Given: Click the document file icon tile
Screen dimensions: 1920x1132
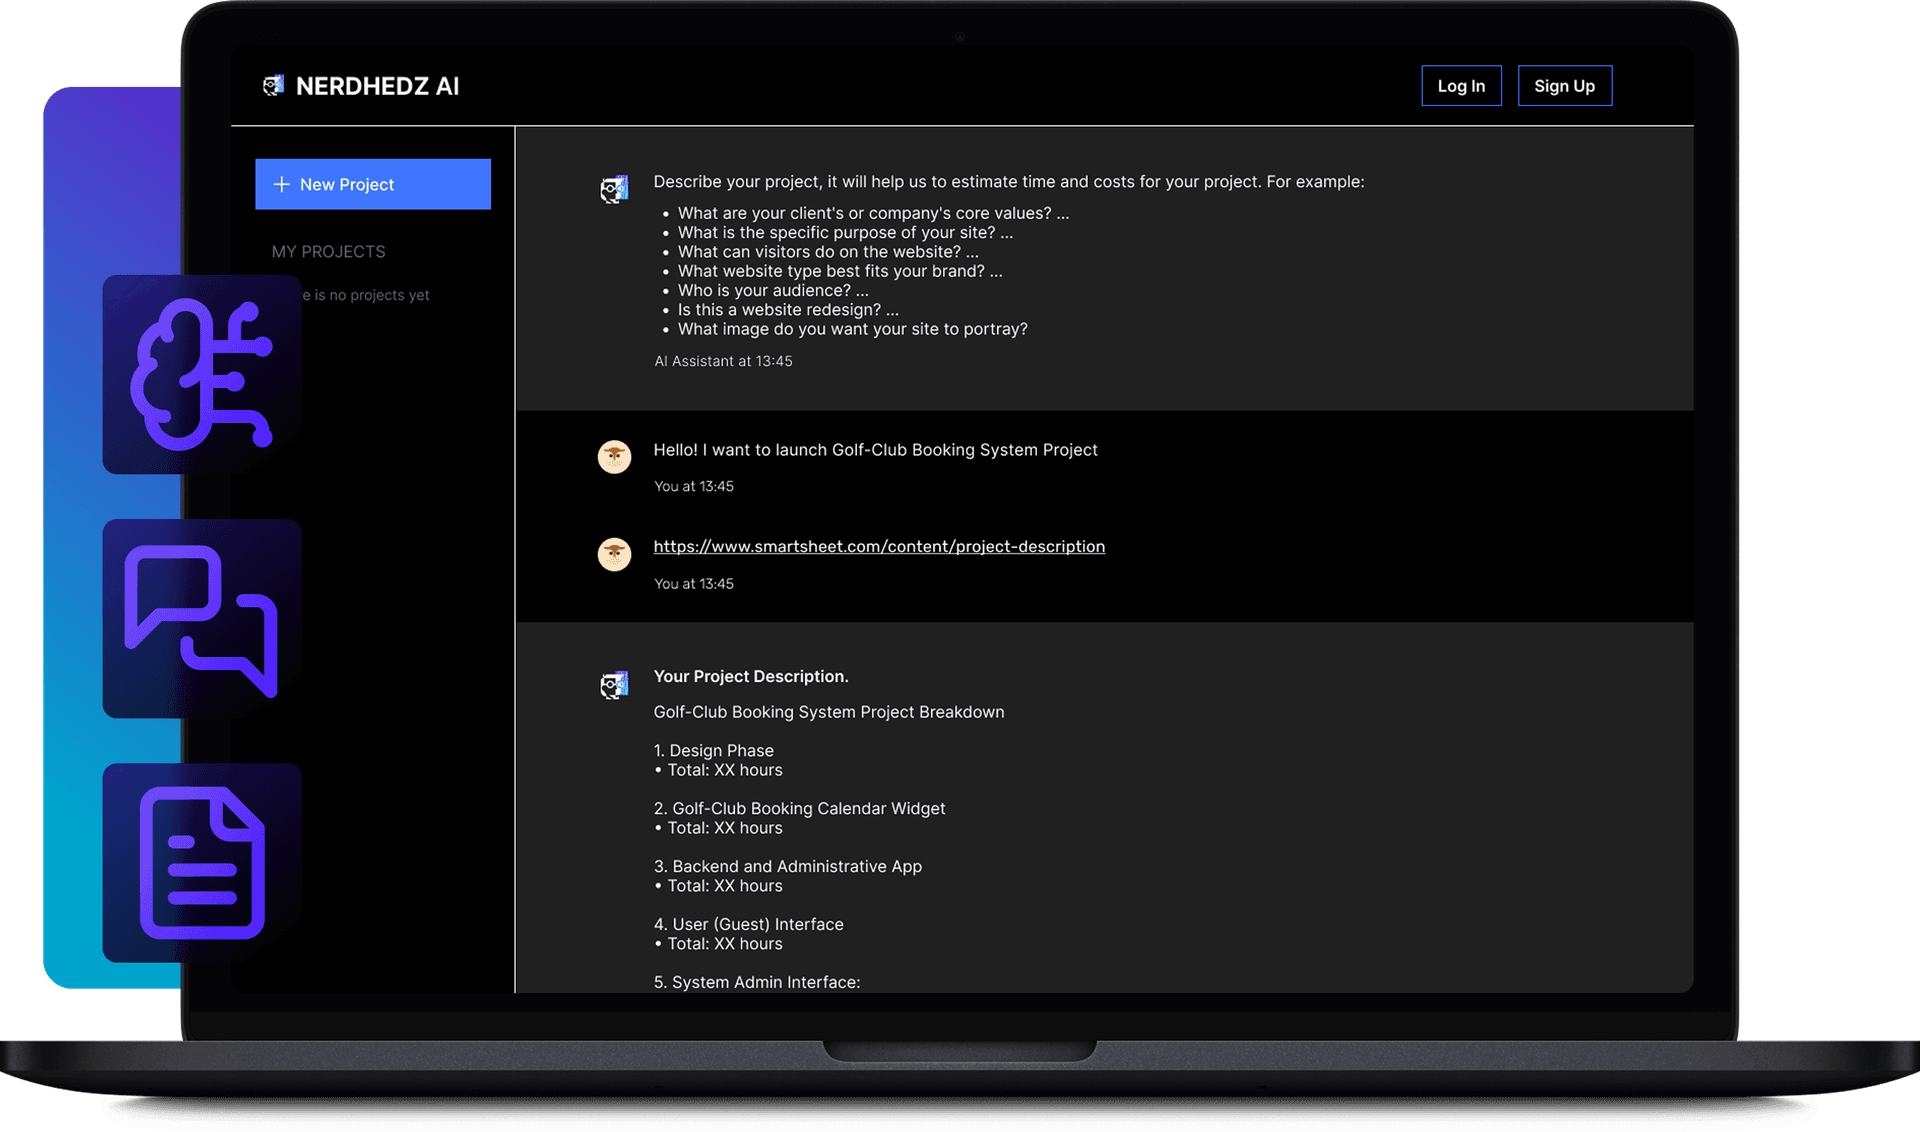Looking at the screenshot, I should (x=202, y=863).
